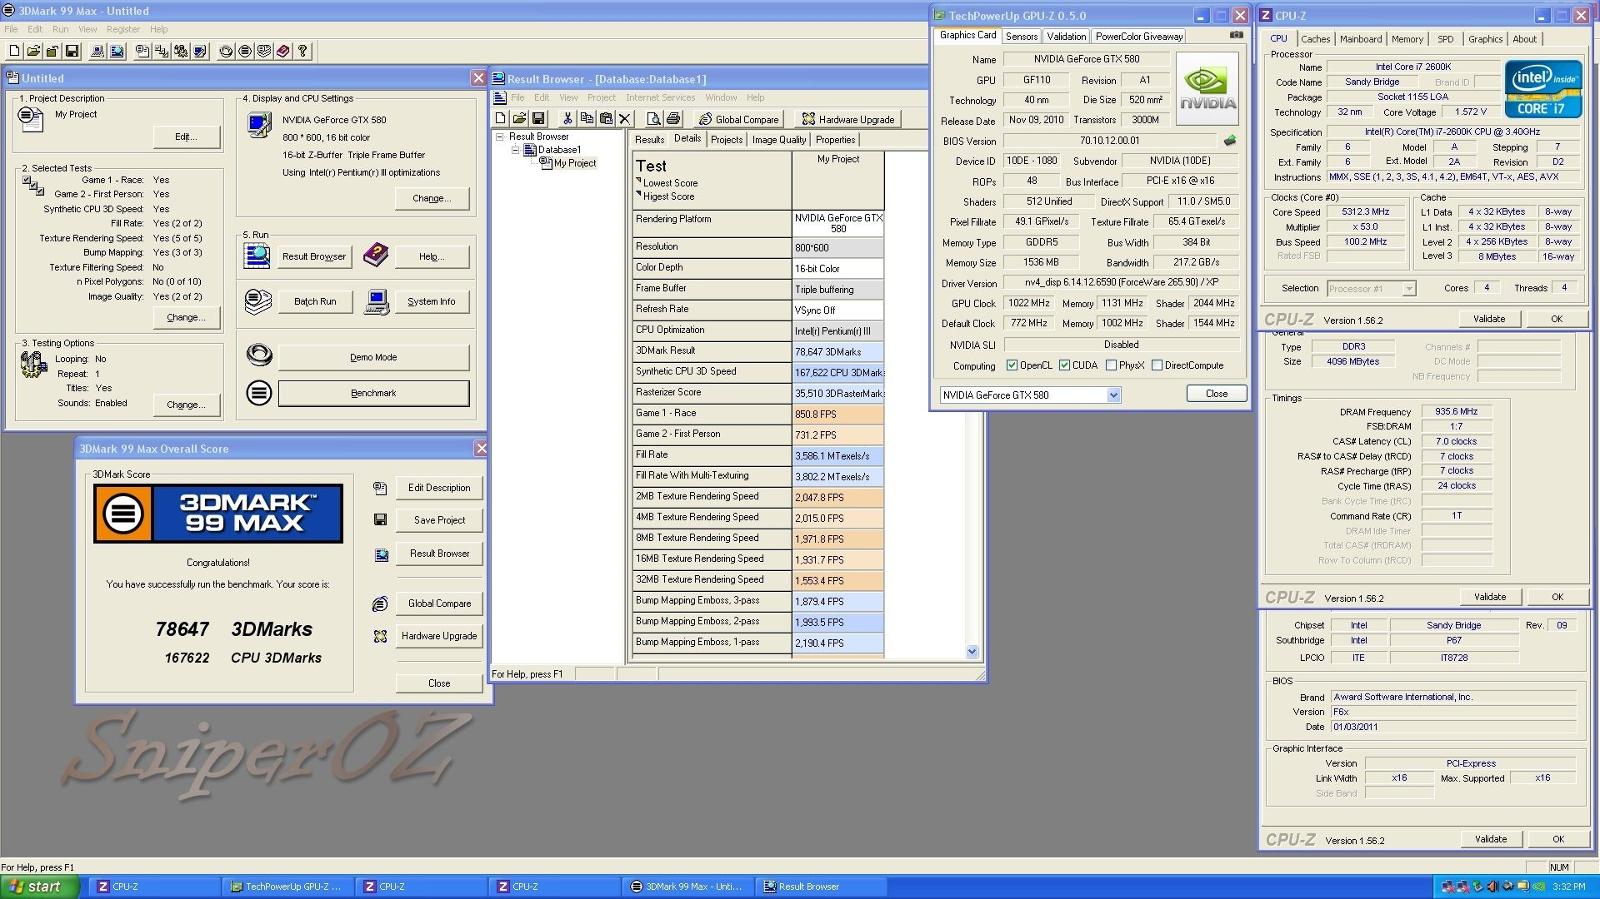Open Validation tab in GPU-Z

(1066, 36)
